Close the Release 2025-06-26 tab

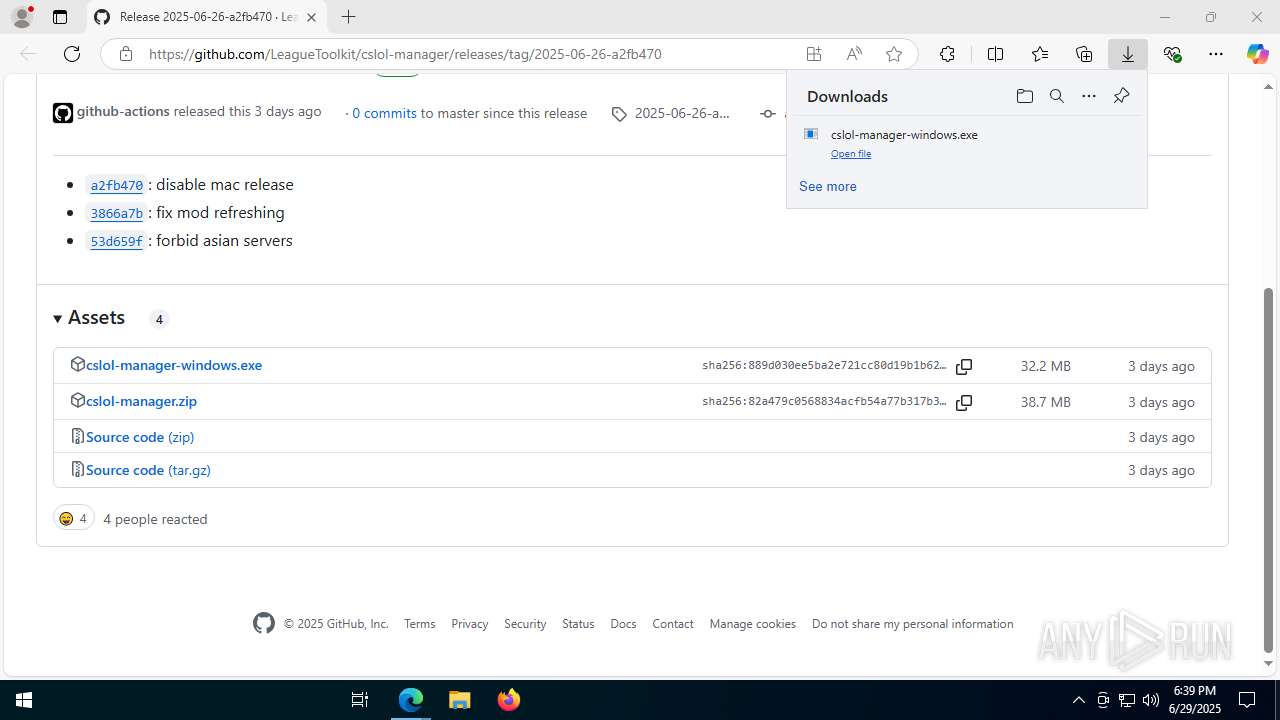(x=312, y=17)
